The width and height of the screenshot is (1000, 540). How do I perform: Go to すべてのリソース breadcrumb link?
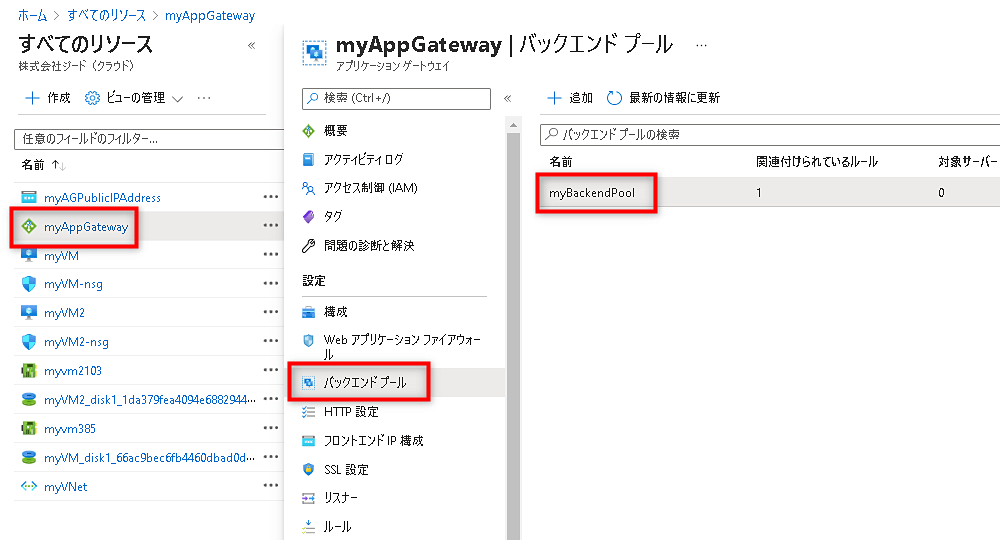(107, 15)
